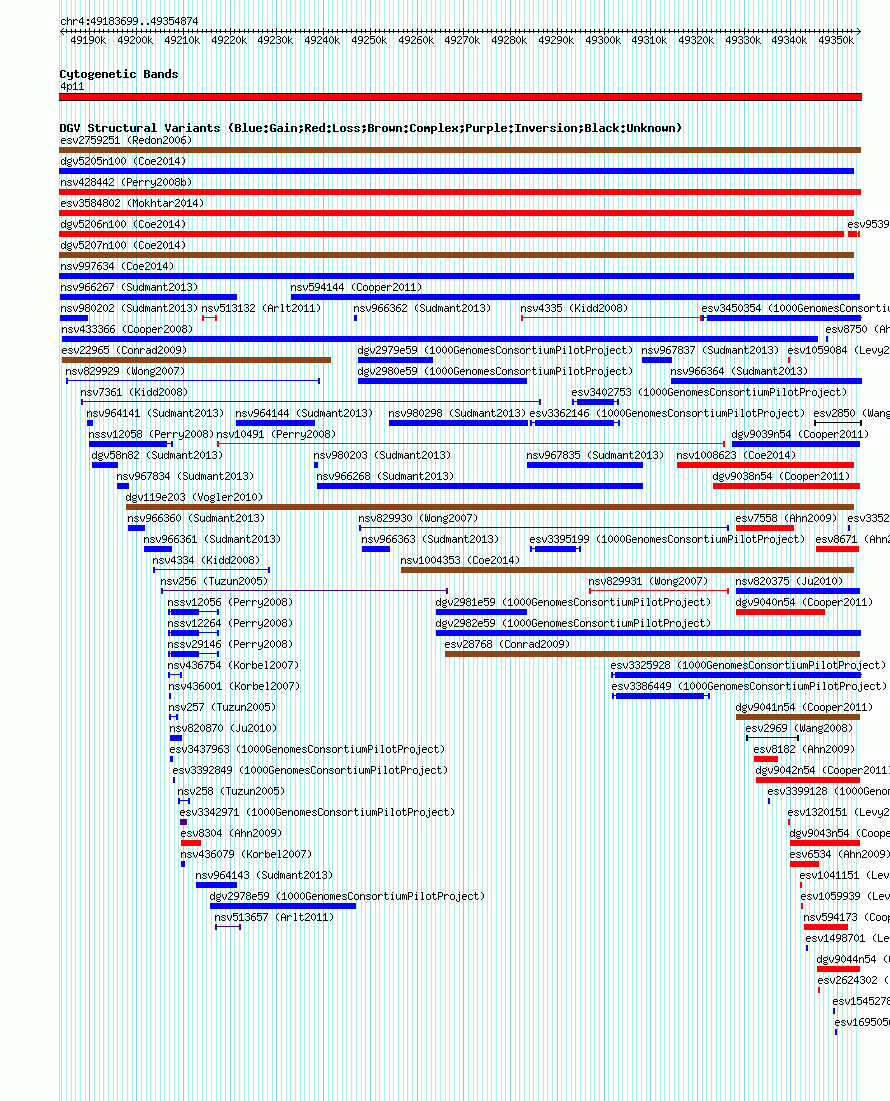This screenshot has width=890, height=1101.
Task: Click the nsv513132 (Arlt2011) label
Action: (x=261, y=309)
